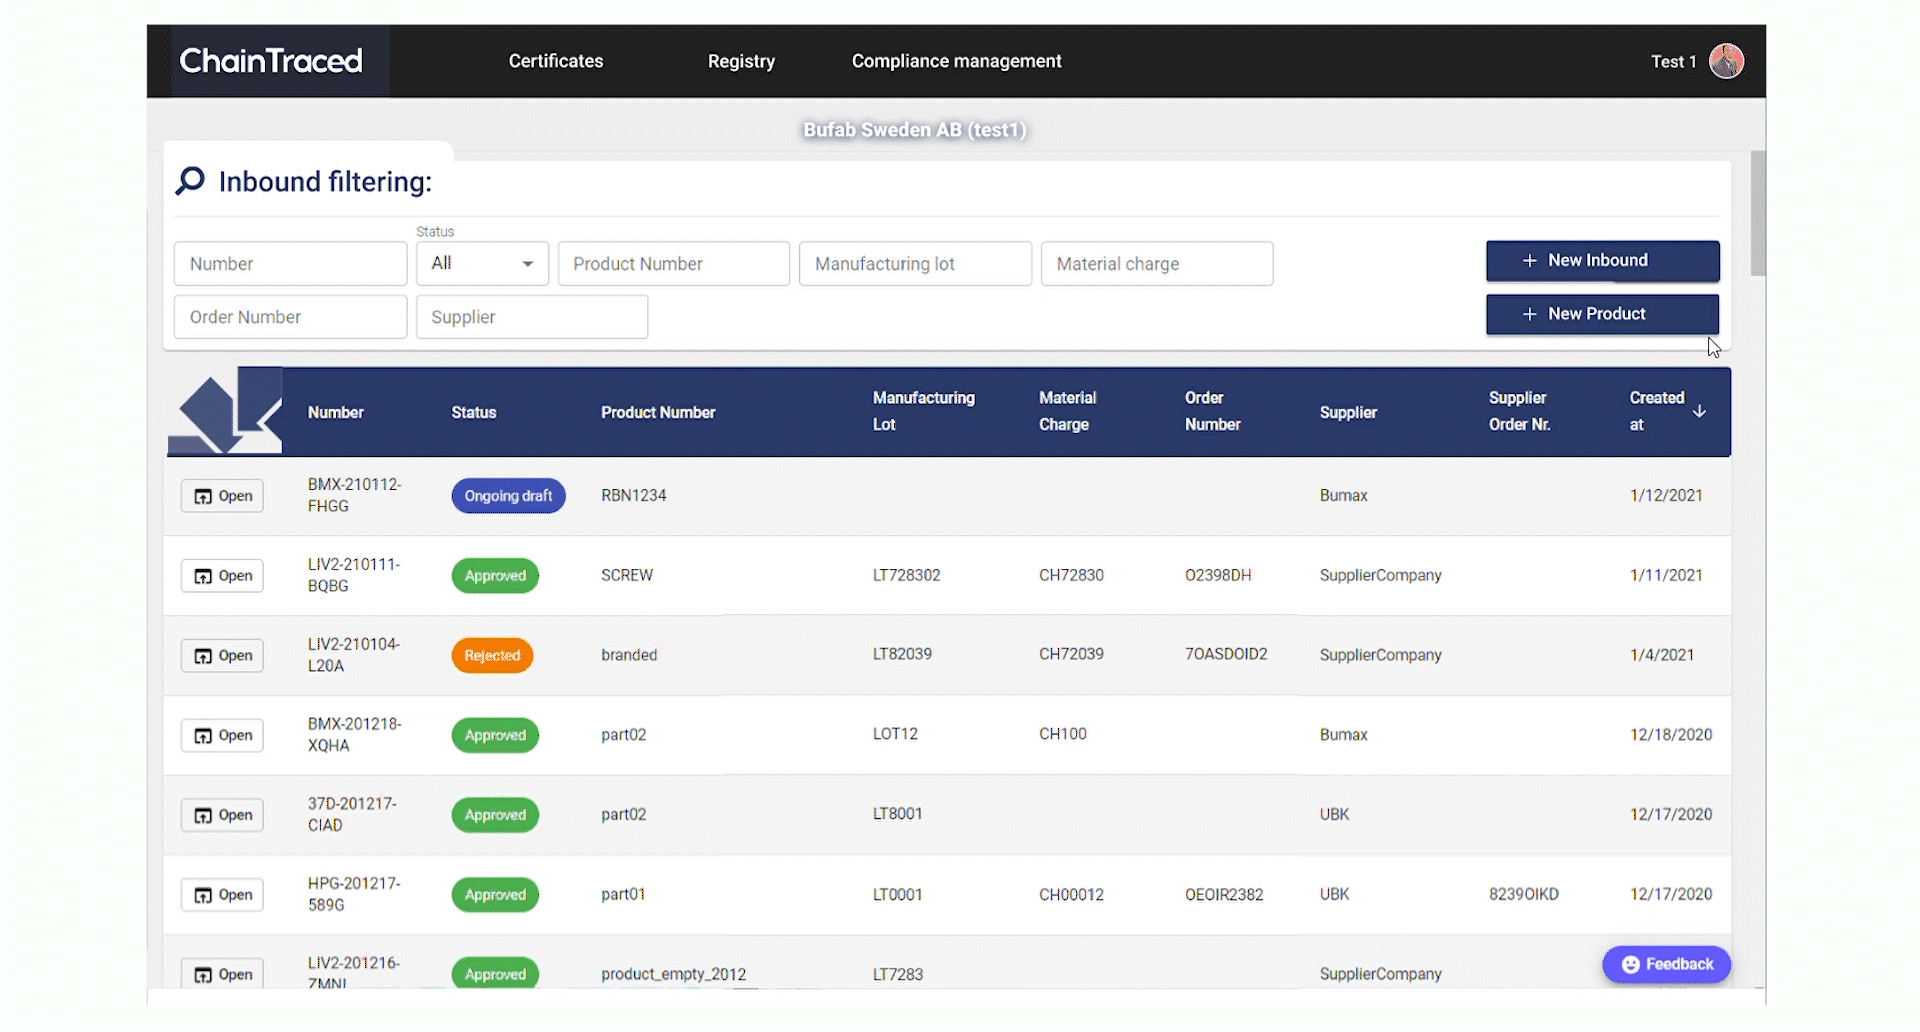Select created date 1/12/2021

click(x=1666, y=495)
